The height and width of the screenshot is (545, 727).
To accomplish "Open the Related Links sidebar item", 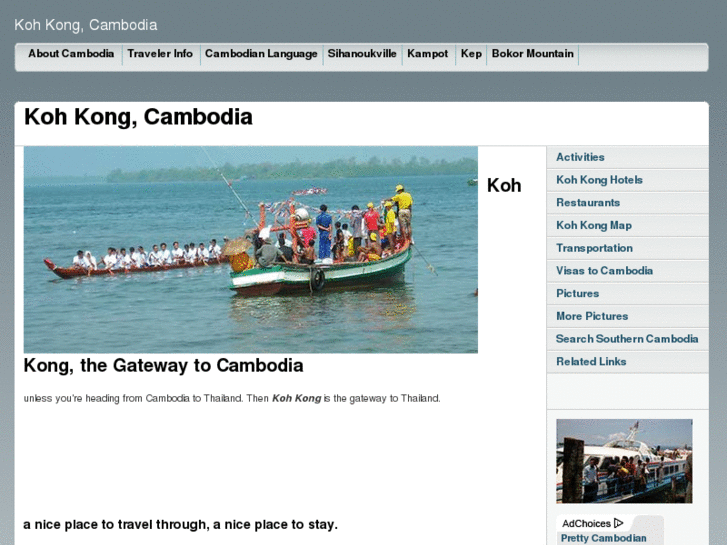I will [x=591, y=362].
